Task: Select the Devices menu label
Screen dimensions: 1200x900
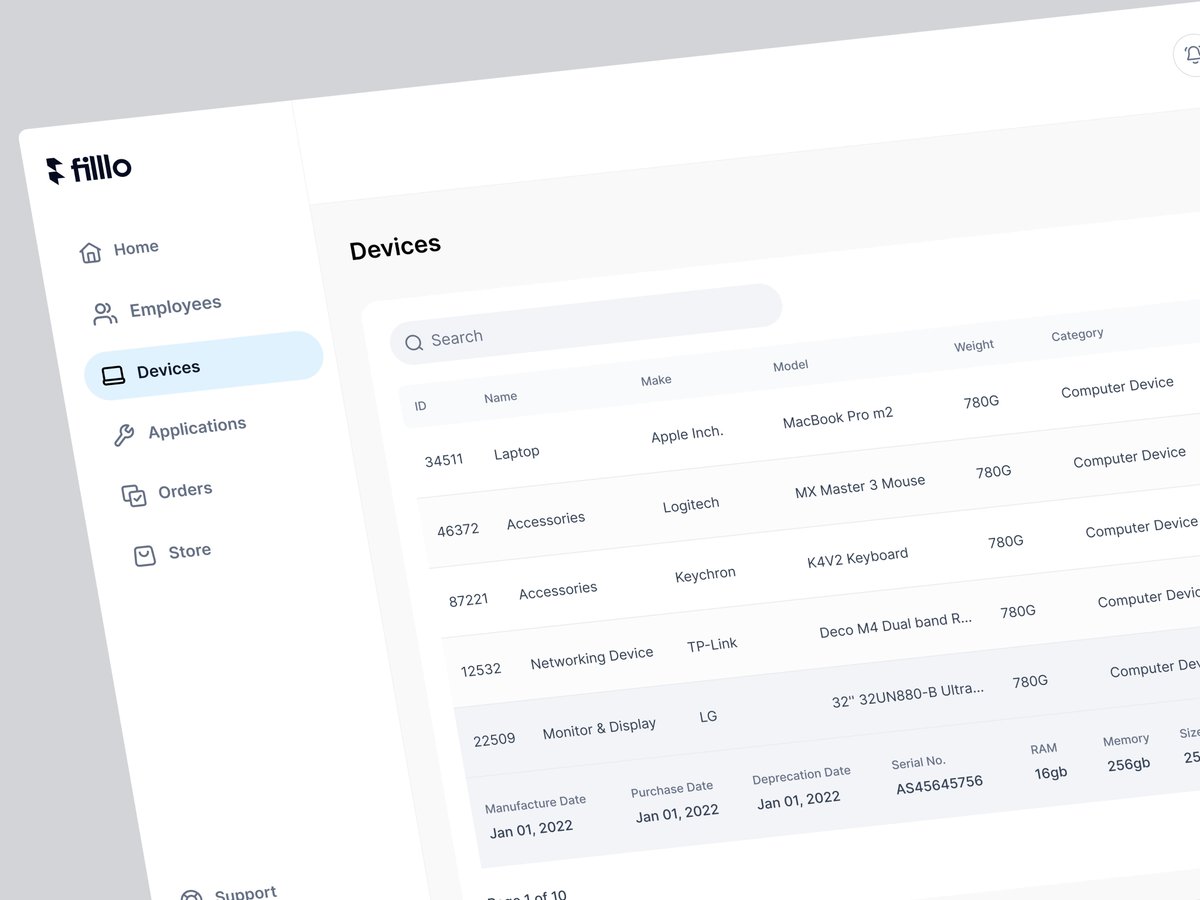Action: (x=168, y=370)
